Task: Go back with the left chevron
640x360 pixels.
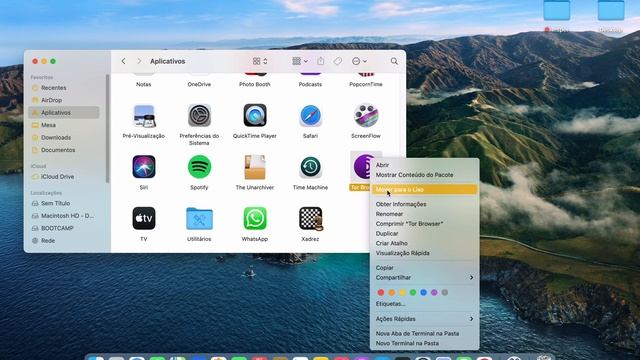Action: 123,61
